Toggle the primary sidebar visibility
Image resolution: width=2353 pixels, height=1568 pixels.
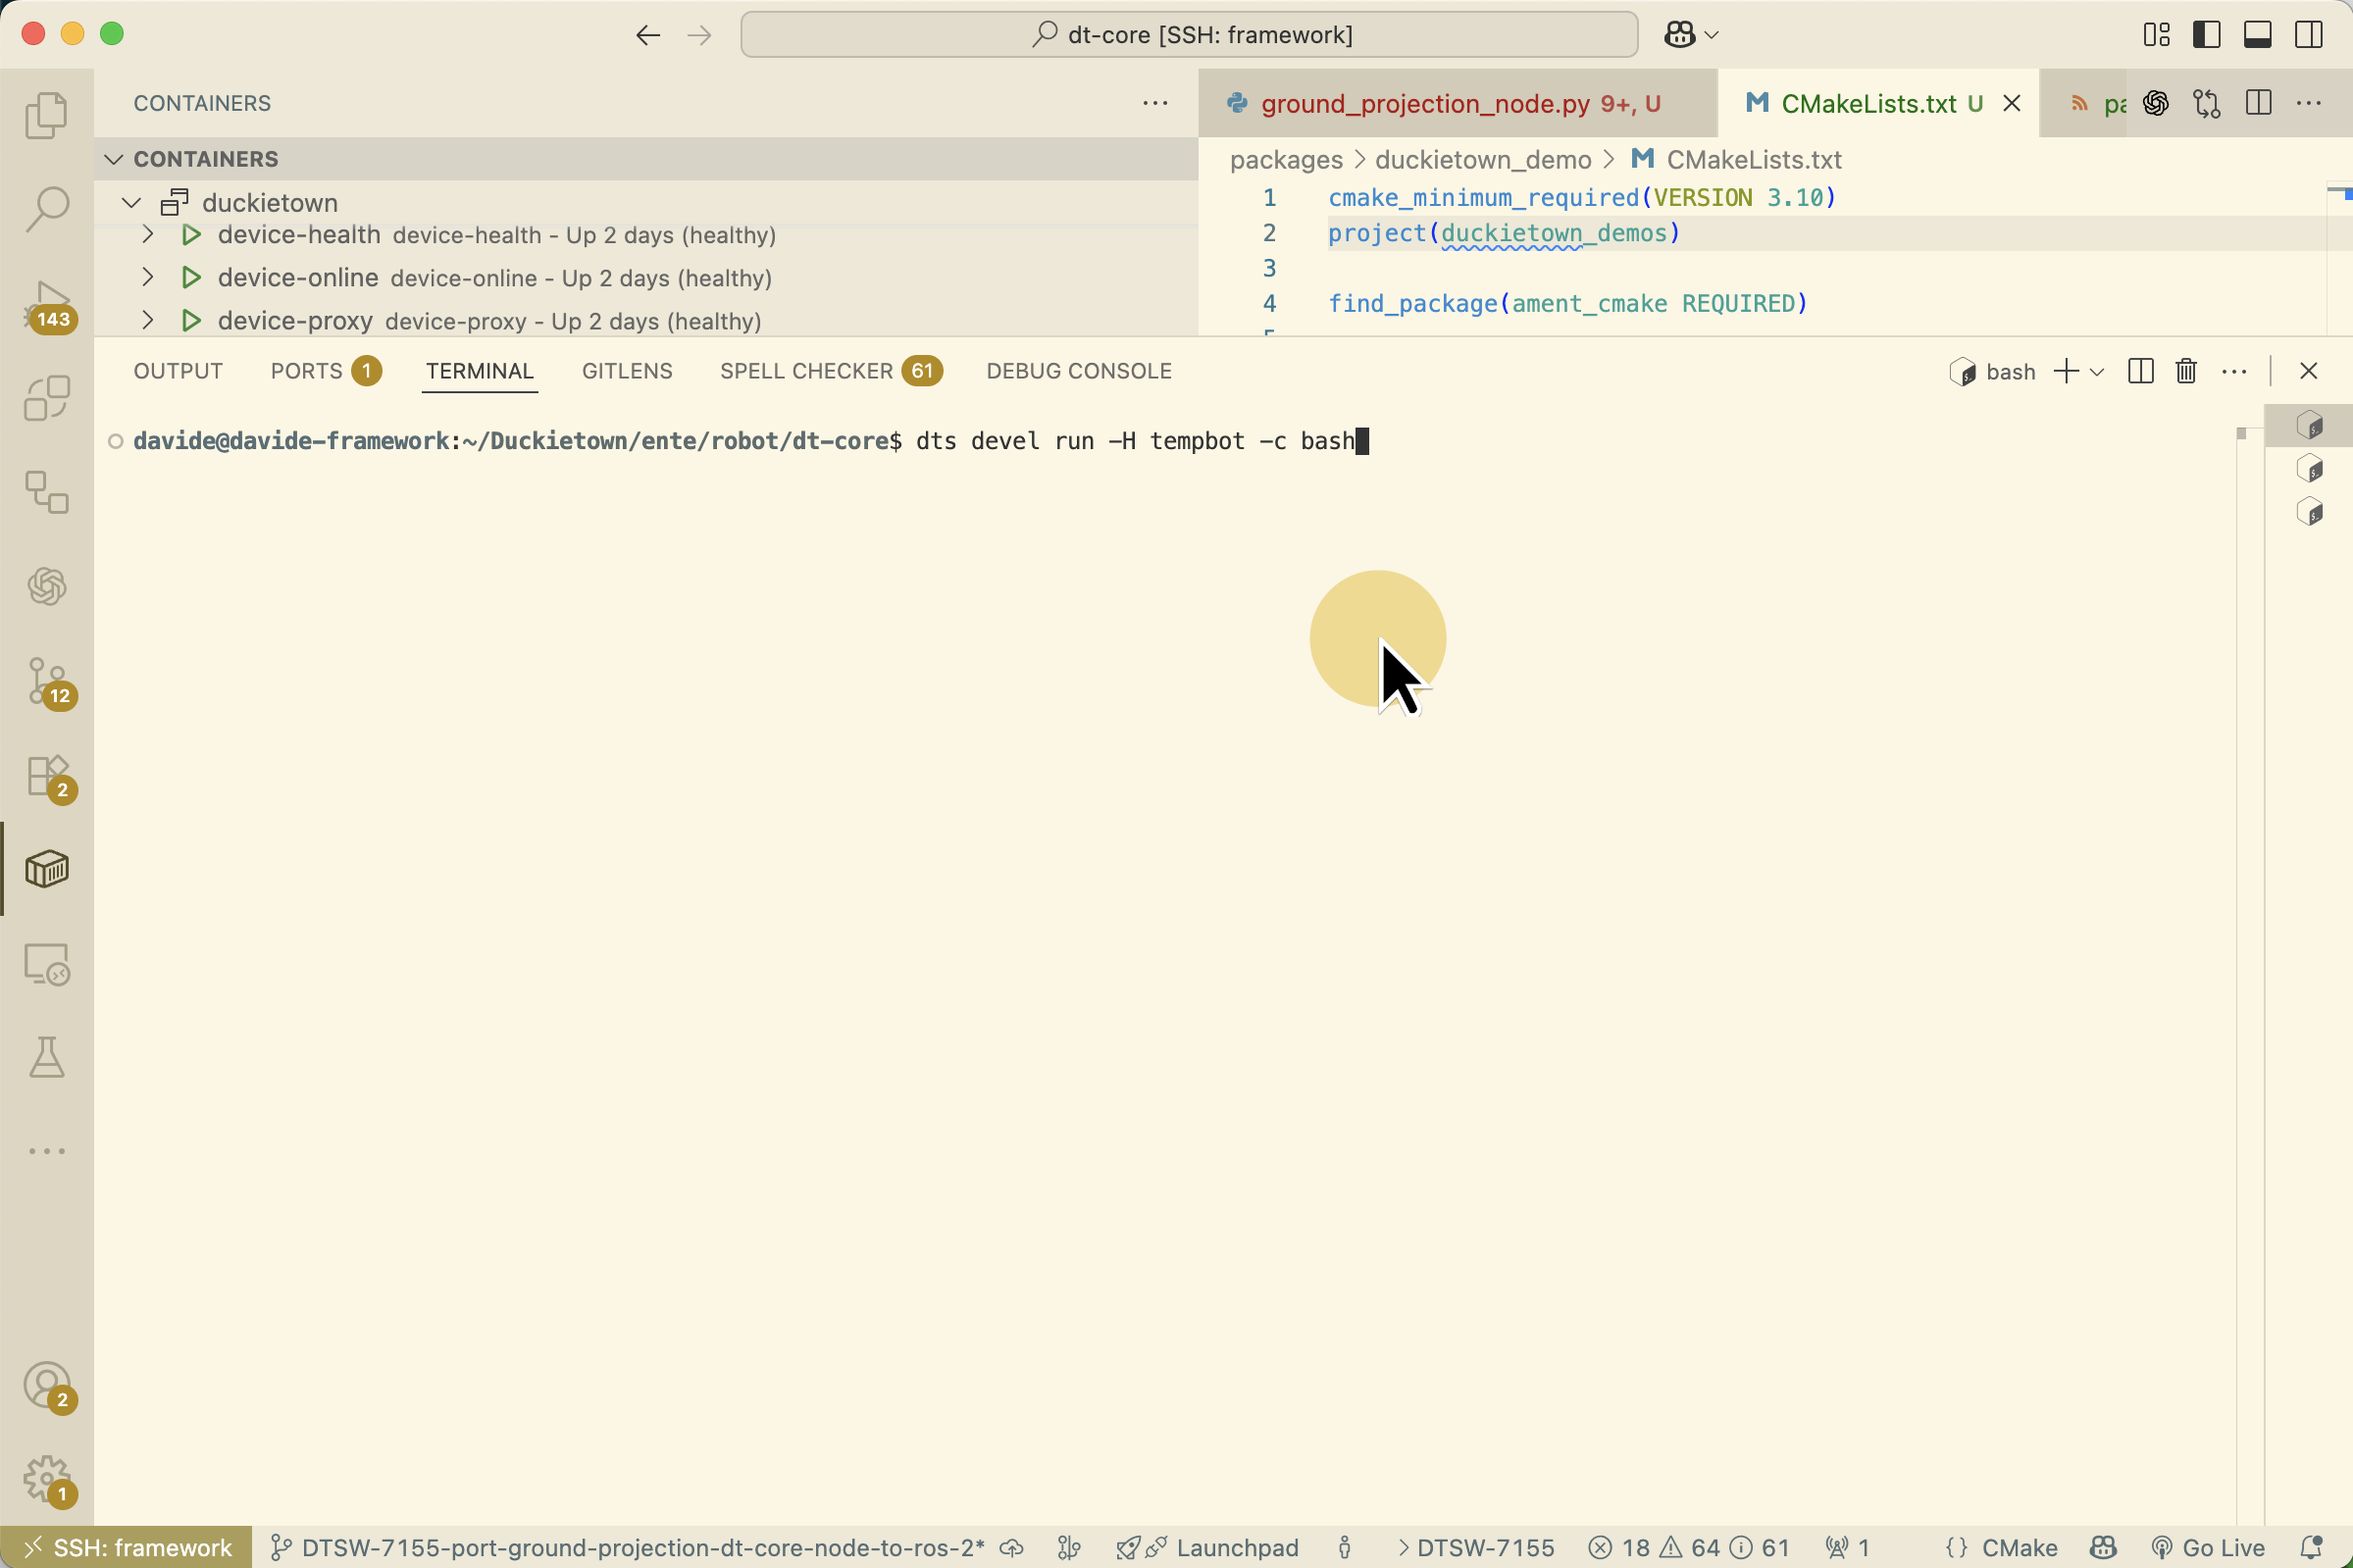click(2206, 35)
